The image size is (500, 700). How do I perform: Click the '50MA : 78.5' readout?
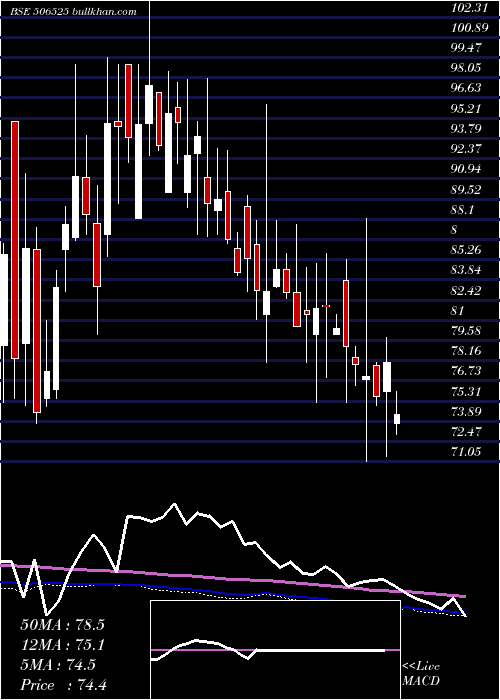point(62,625)
